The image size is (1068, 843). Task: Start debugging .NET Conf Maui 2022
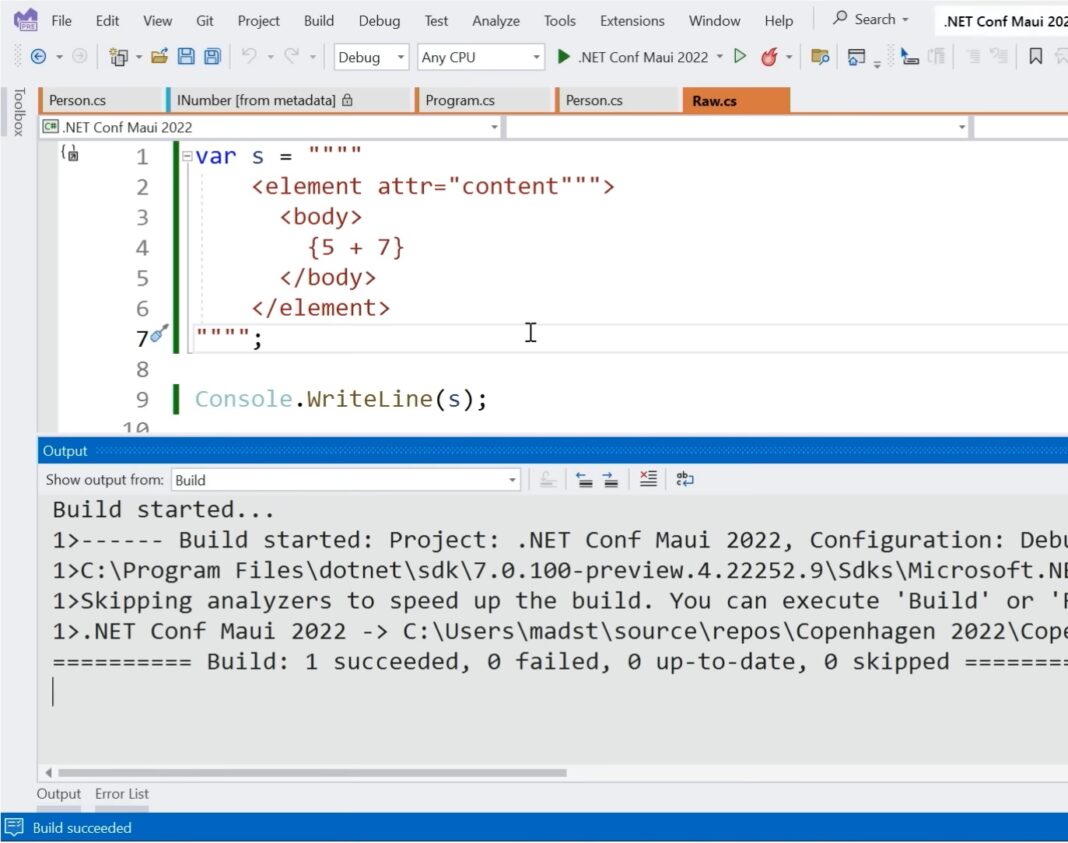click(x=563, y=57)
